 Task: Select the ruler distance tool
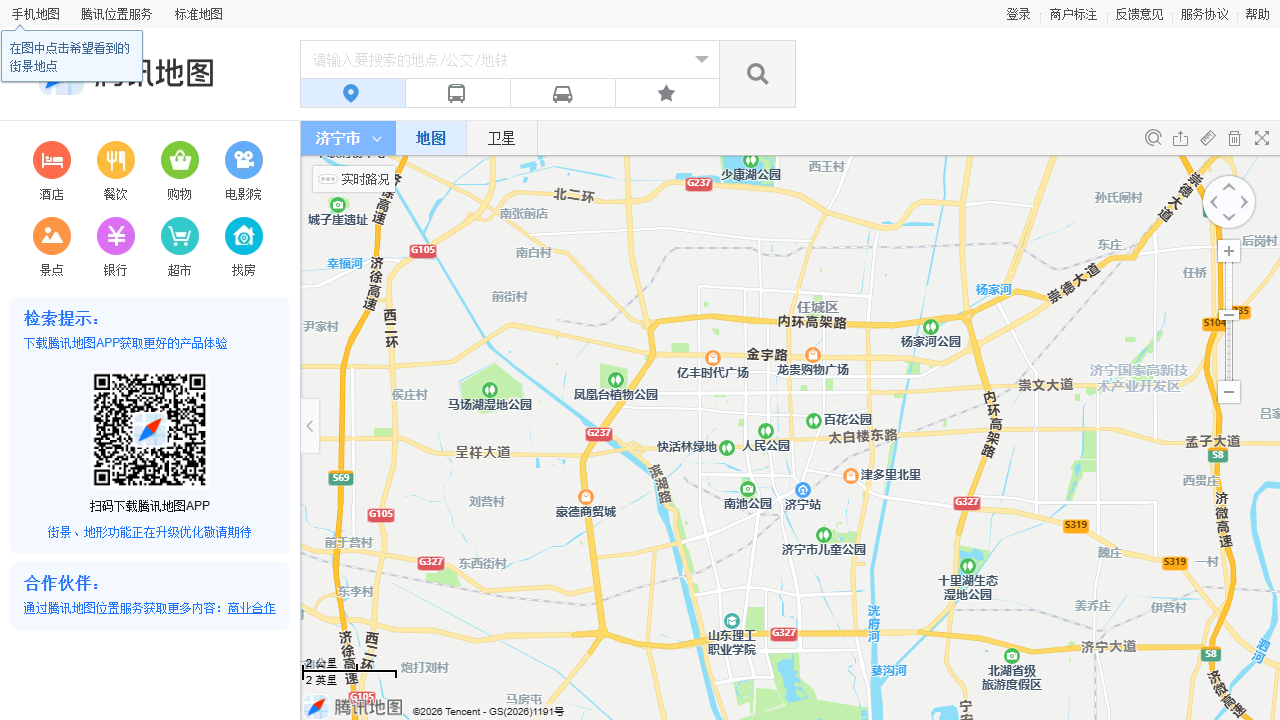[x=1207, y=138]
